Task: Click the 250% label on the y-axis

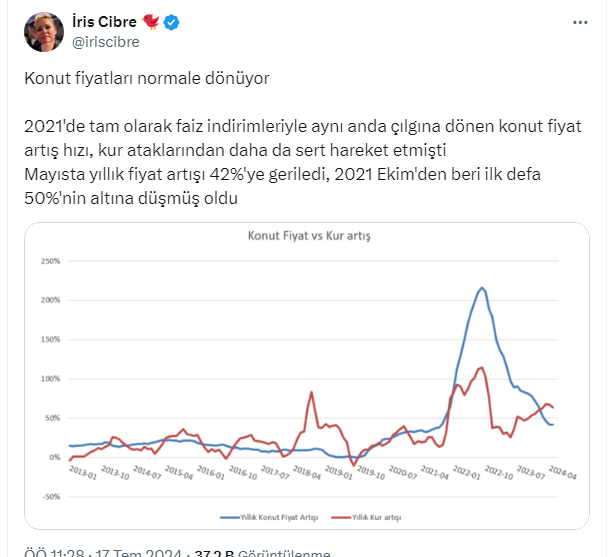Action: pyautogui.click(x=49, y=262)
